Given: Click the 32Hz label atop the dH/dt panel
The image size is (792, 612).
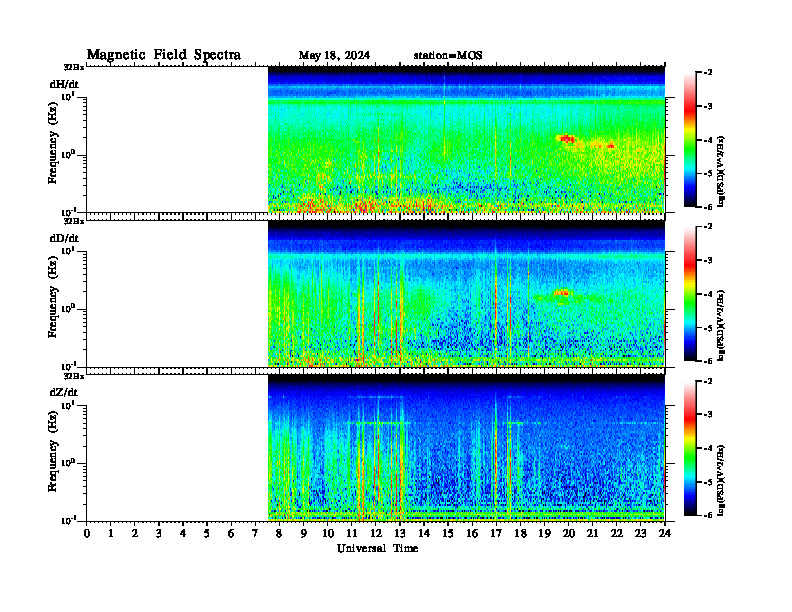Looking at the screenshot, I should point(74,67).
